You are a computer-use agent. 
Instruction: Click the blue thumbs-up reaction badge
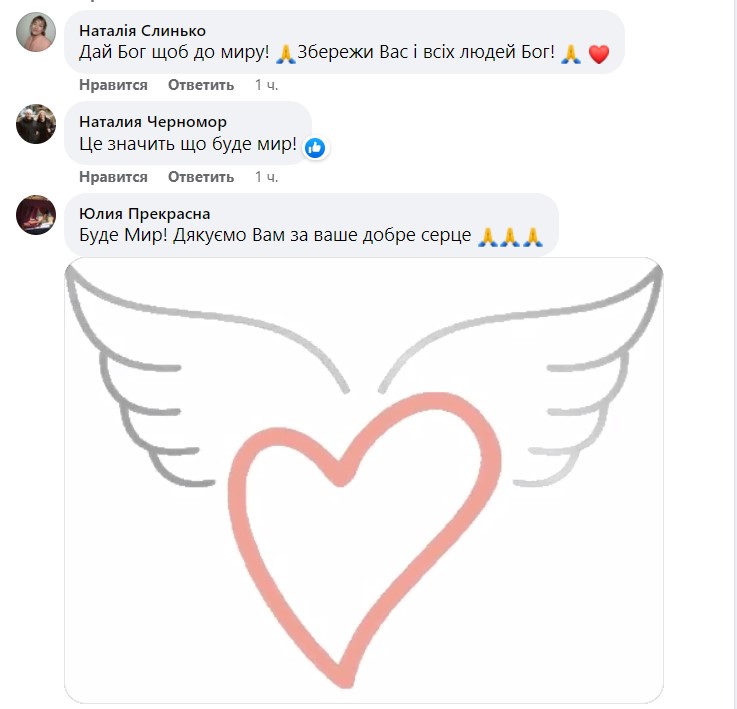[315, 148]
